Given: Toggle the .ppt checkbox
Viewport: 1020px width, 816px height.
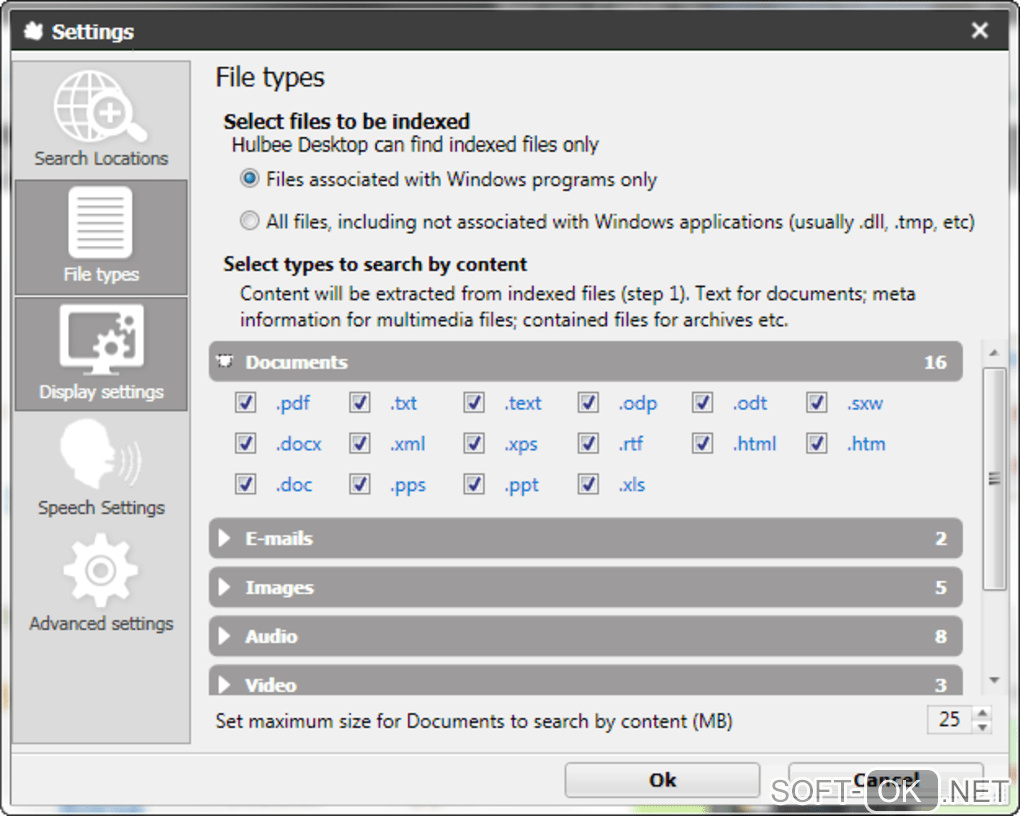Looking at the screenshot, I should coord(474,484).
